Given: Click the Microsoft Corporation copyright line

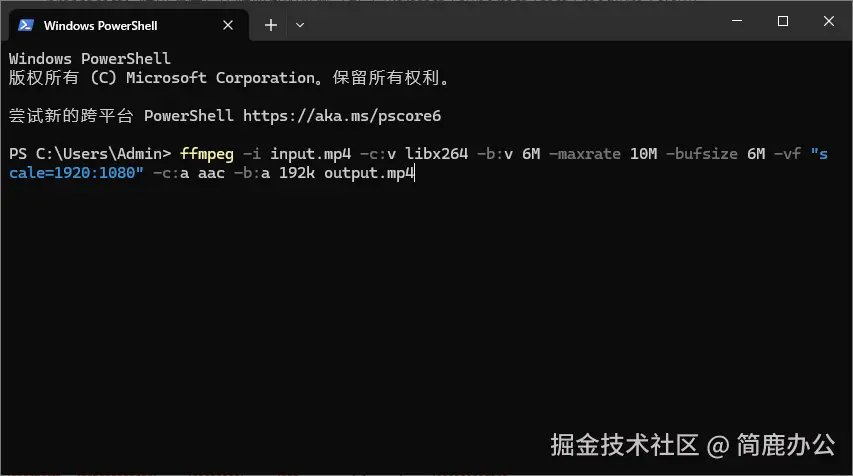Looking at the screenshot, I should click(228, 78).
